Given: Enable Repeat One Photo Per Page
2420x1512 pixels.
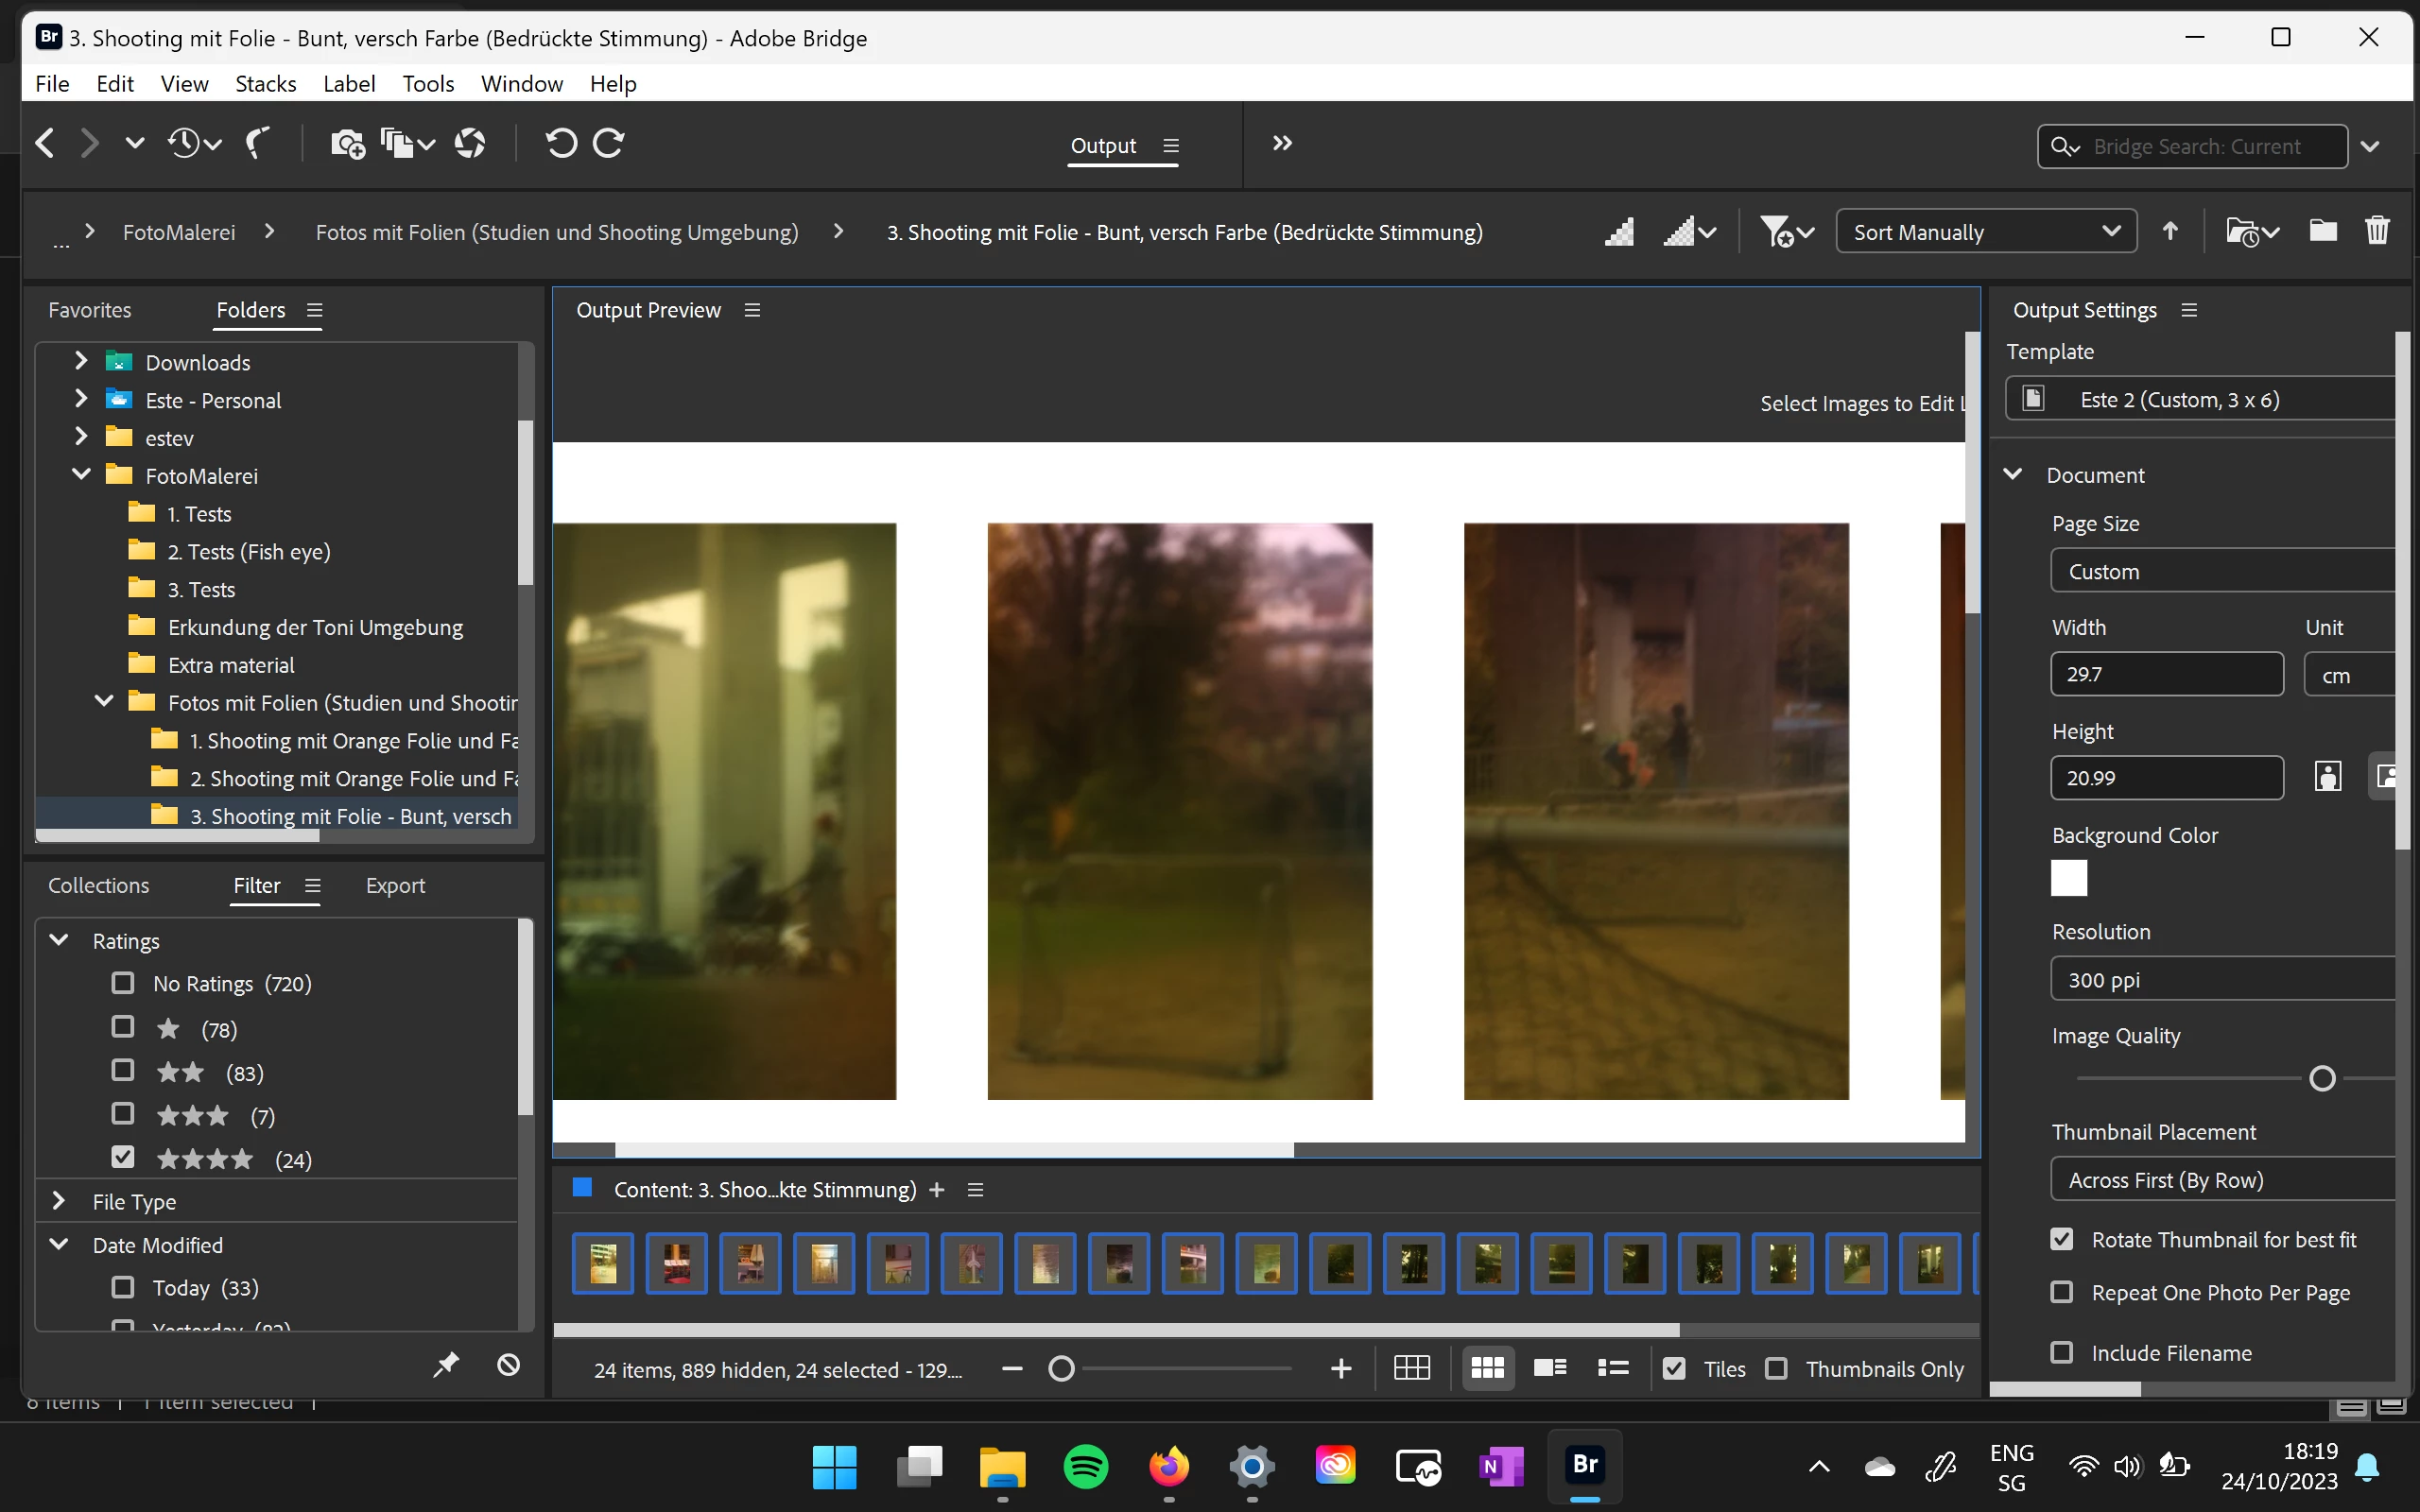Looking at the screenshot, I should [x=2062, y=1292].
